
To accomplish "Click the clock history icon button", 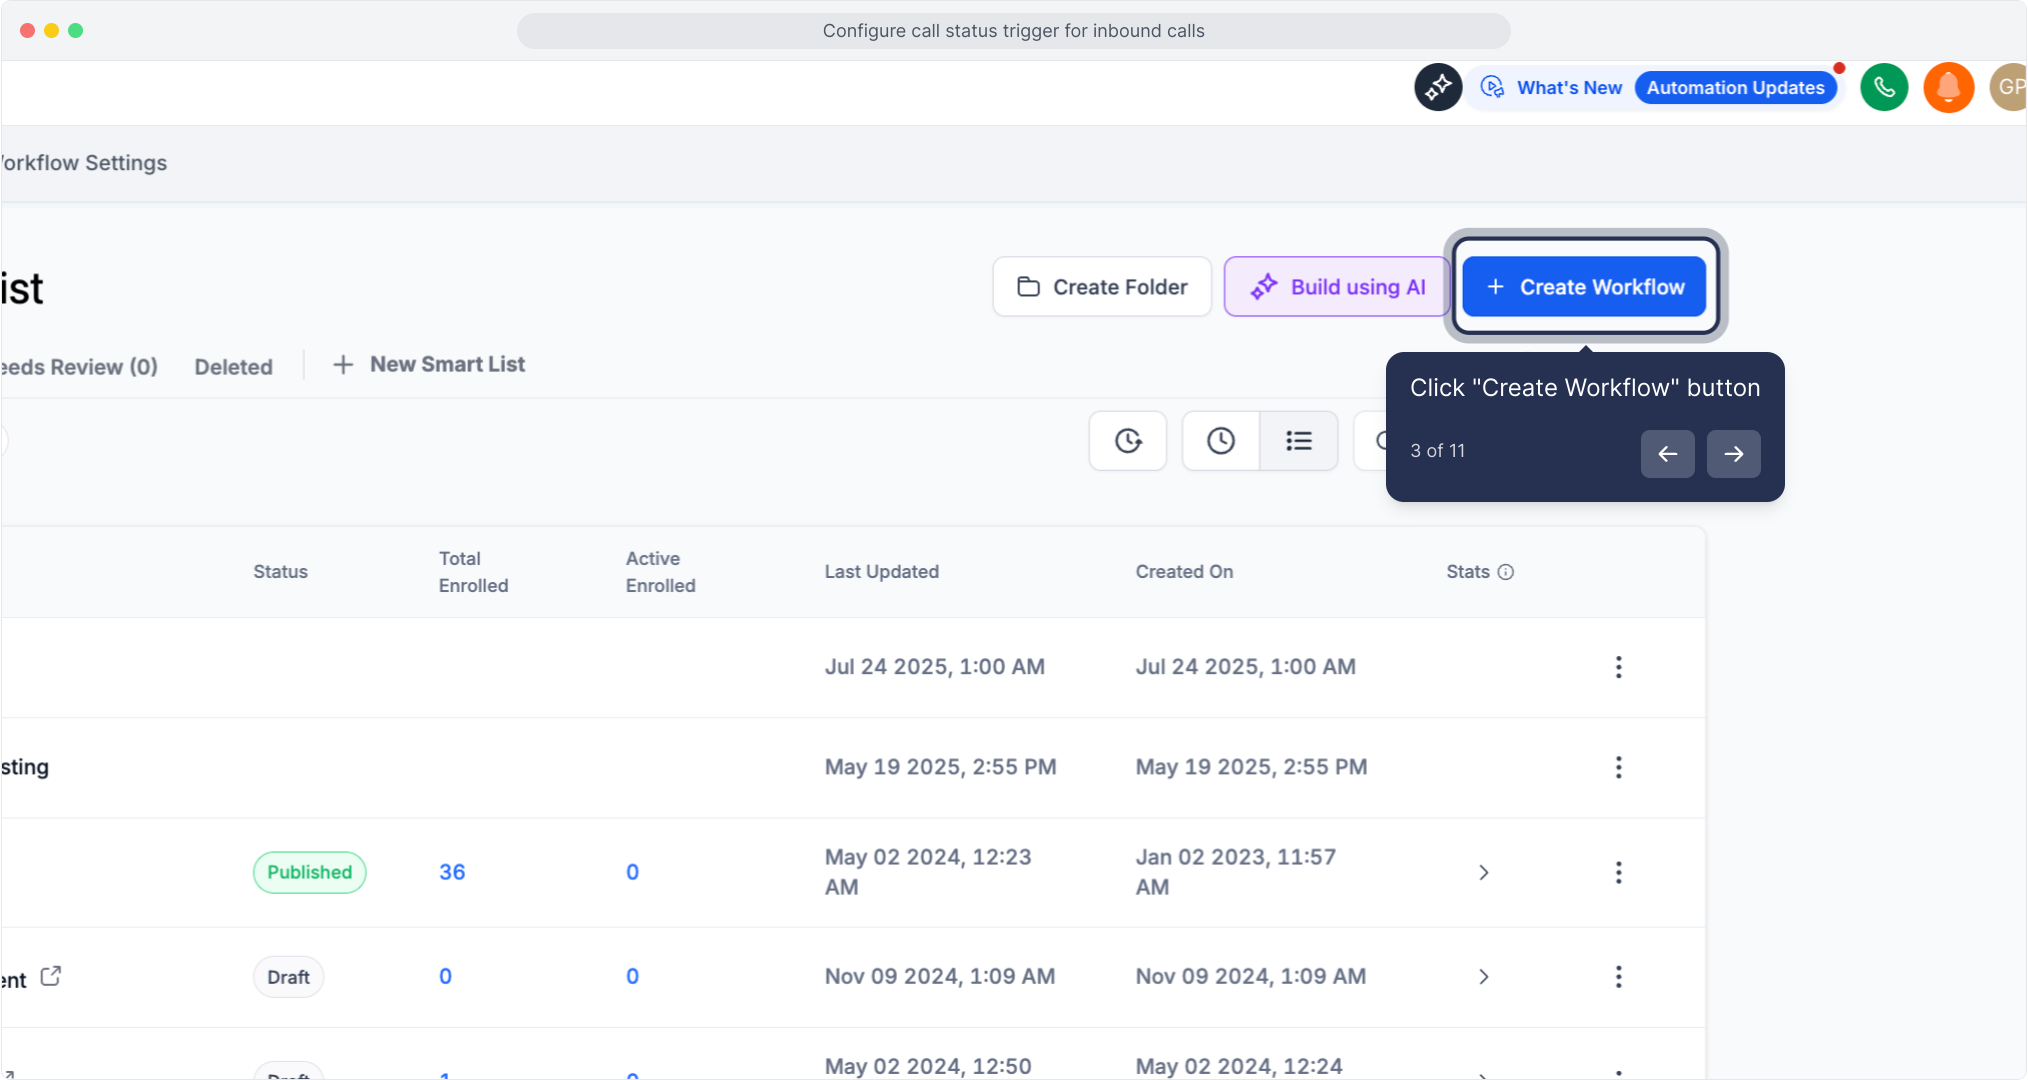I will click(1220, 441).
